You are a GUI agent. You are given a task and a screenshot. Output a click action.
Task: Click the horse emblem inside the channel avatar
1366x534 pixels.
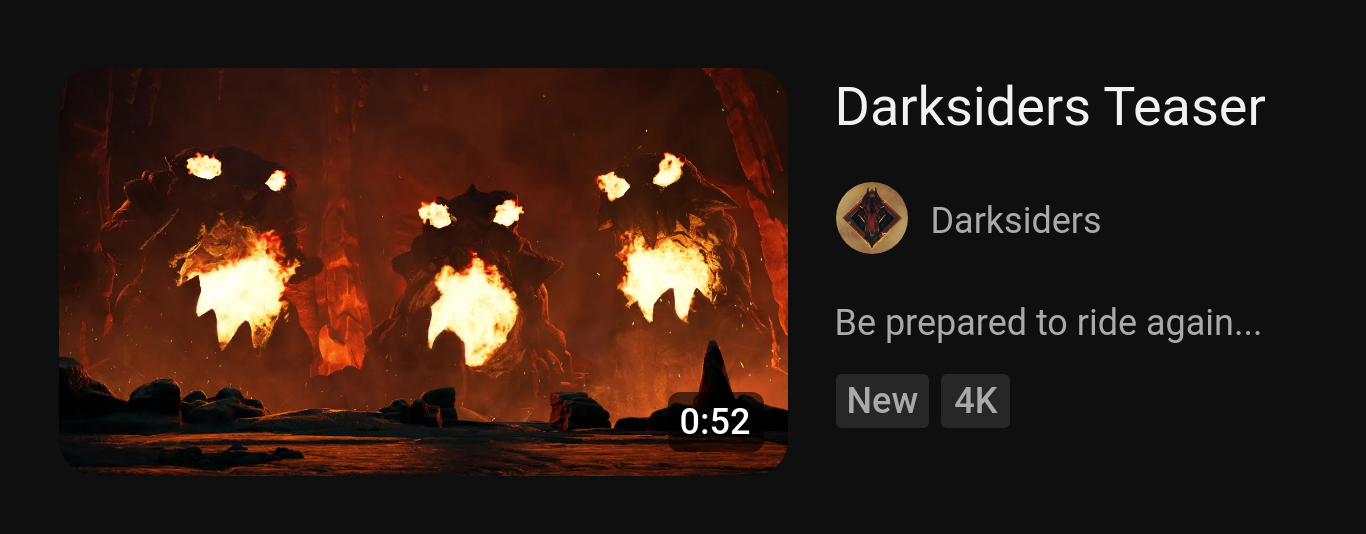pyautogui.click(x=872, y=219)
